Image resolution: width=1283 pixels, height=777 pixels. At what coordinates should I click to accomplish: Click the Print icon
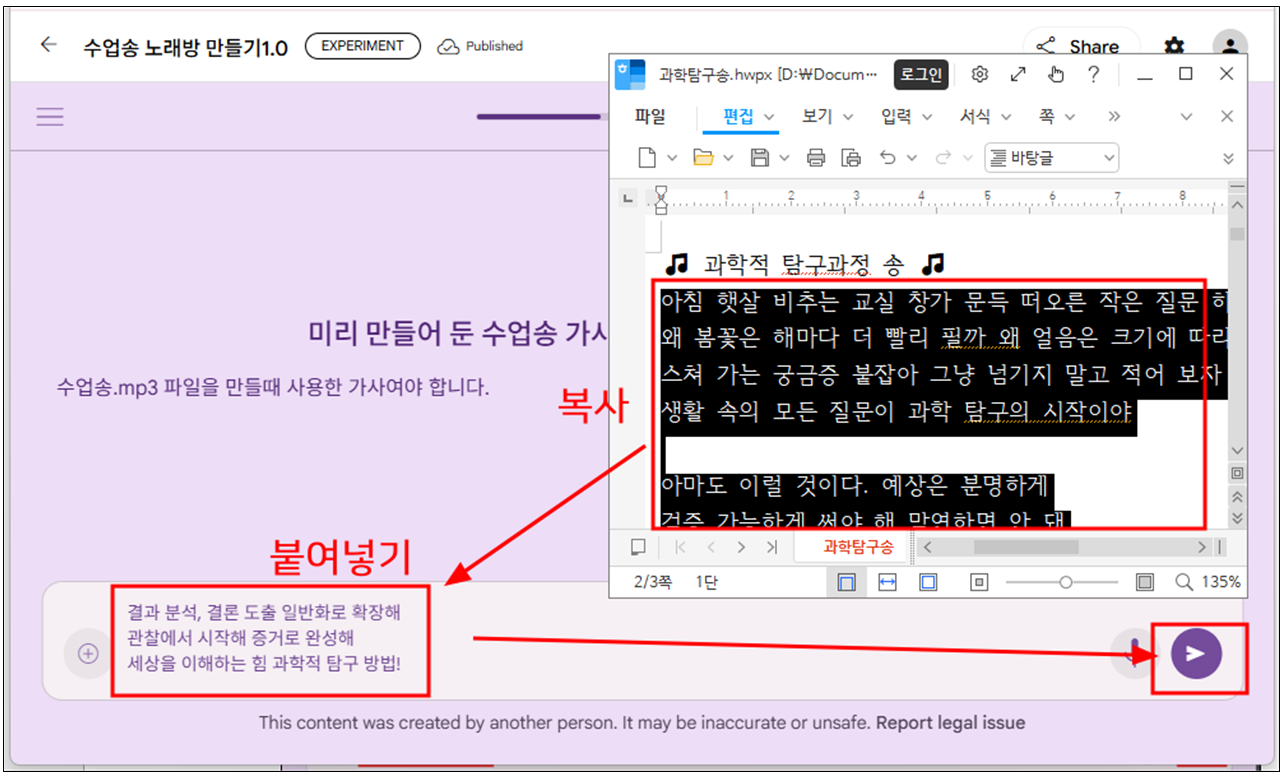click(x=816, y=157)
